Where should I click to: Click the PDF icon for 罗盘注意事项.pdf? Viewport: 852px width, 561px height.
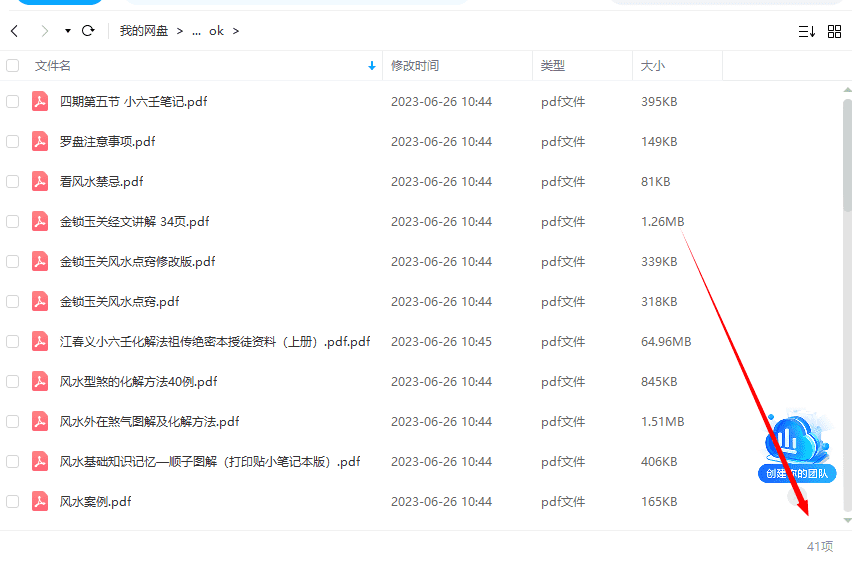click(40, 141)
